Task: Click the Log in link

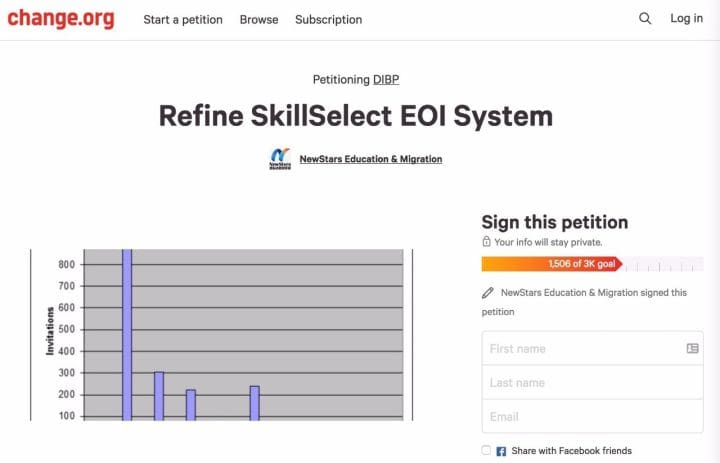Action: [x=686, y=18]
